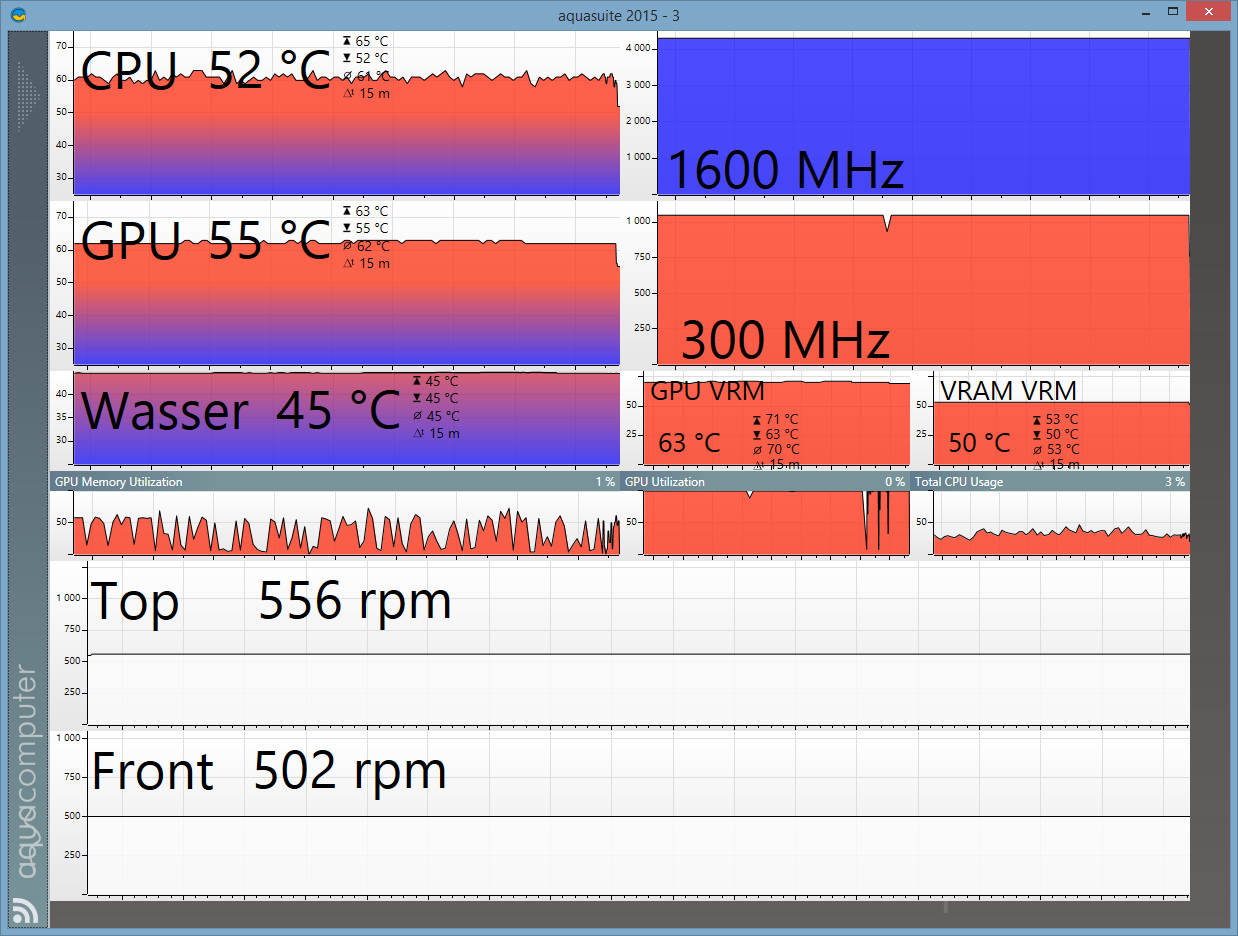Select the 'GPU 55 °C' temperature label

(x=205, y=241)
